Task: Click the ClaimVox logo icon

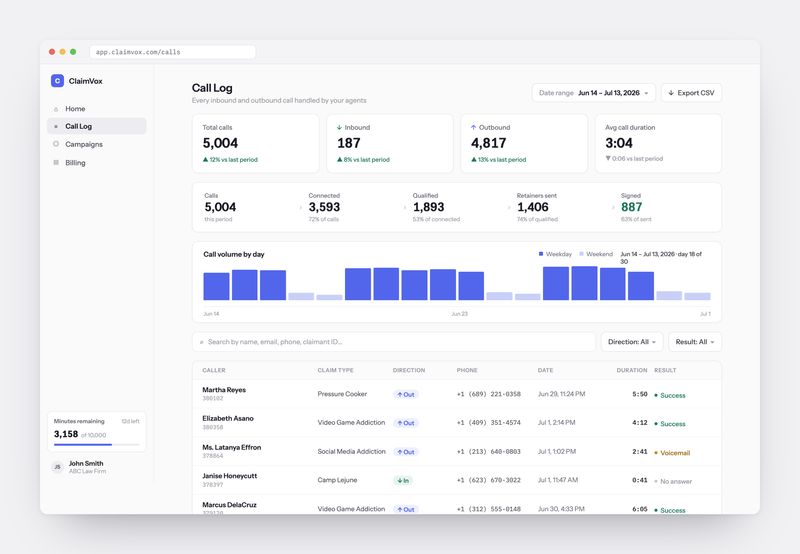Action: click(57, 81)
